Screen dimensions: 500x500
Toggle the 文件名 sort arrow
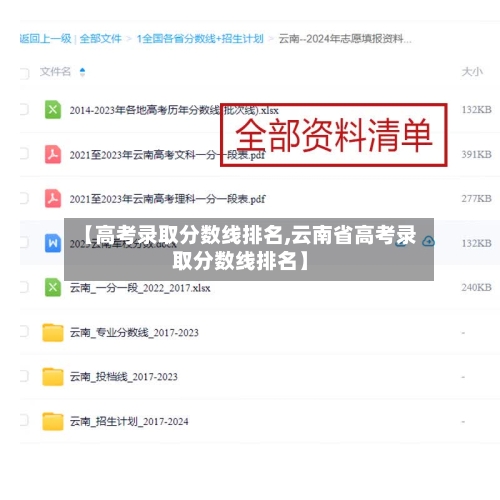pyautogui.click(x=82, y=72)
